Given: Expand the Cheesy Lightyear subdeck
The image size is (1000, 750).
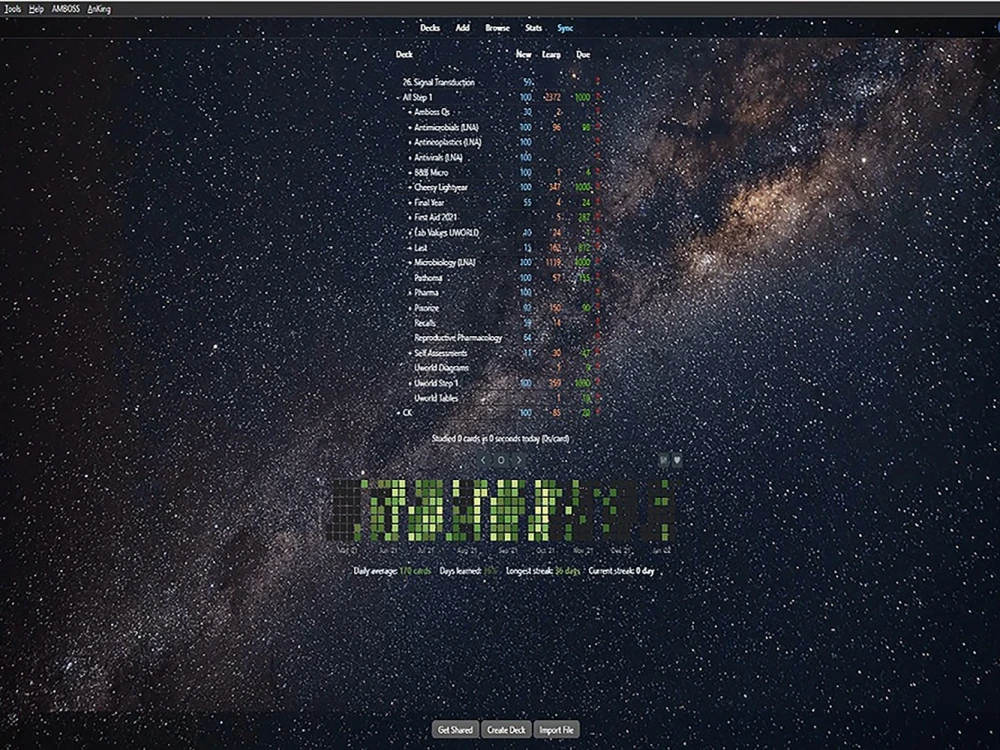Looking at the screenshot, I should 410,188.
